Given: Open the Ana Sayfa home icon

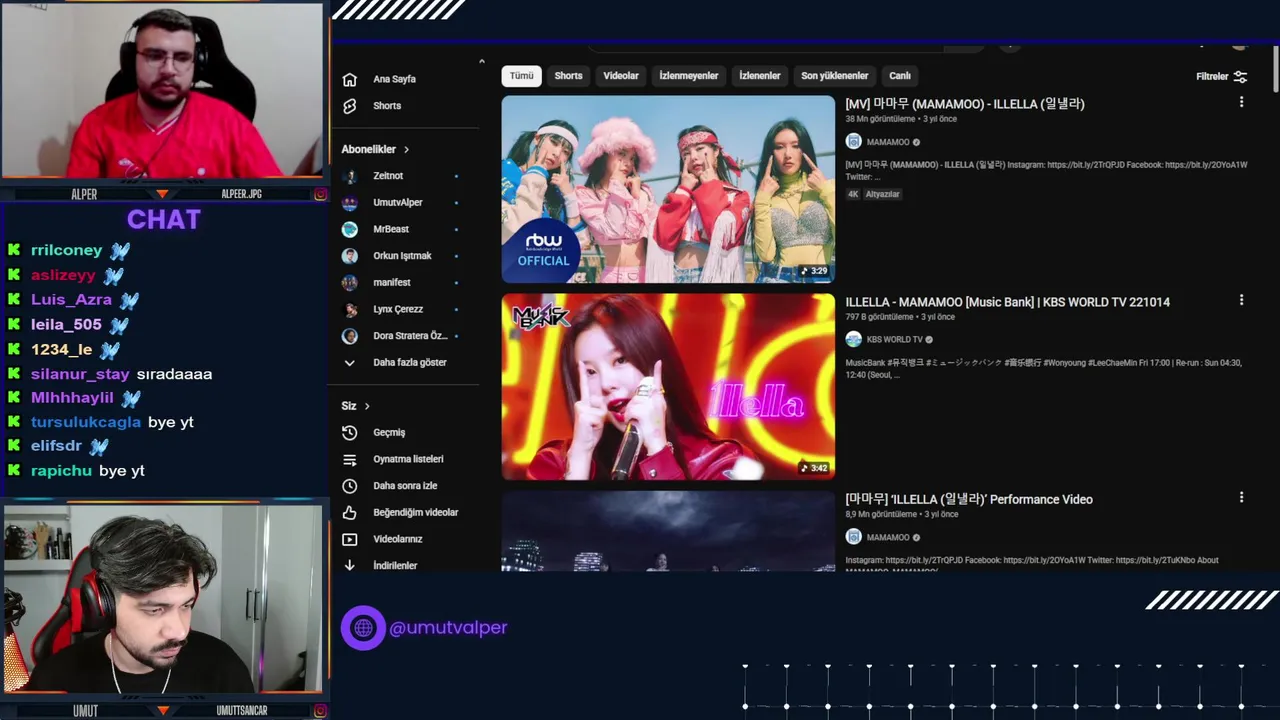Looking at the screenshot, I should (x=349, y=79).
